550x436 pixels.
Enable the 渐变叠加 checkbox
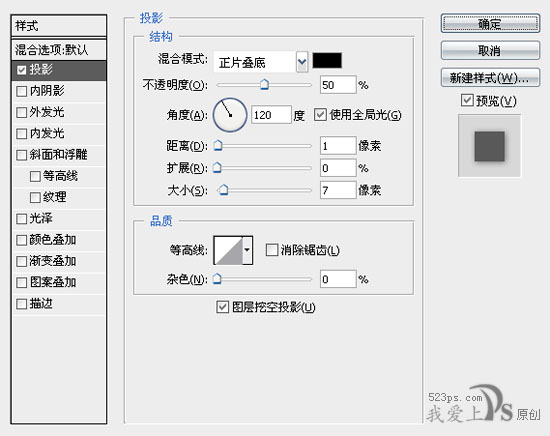(x=21, y=261)
